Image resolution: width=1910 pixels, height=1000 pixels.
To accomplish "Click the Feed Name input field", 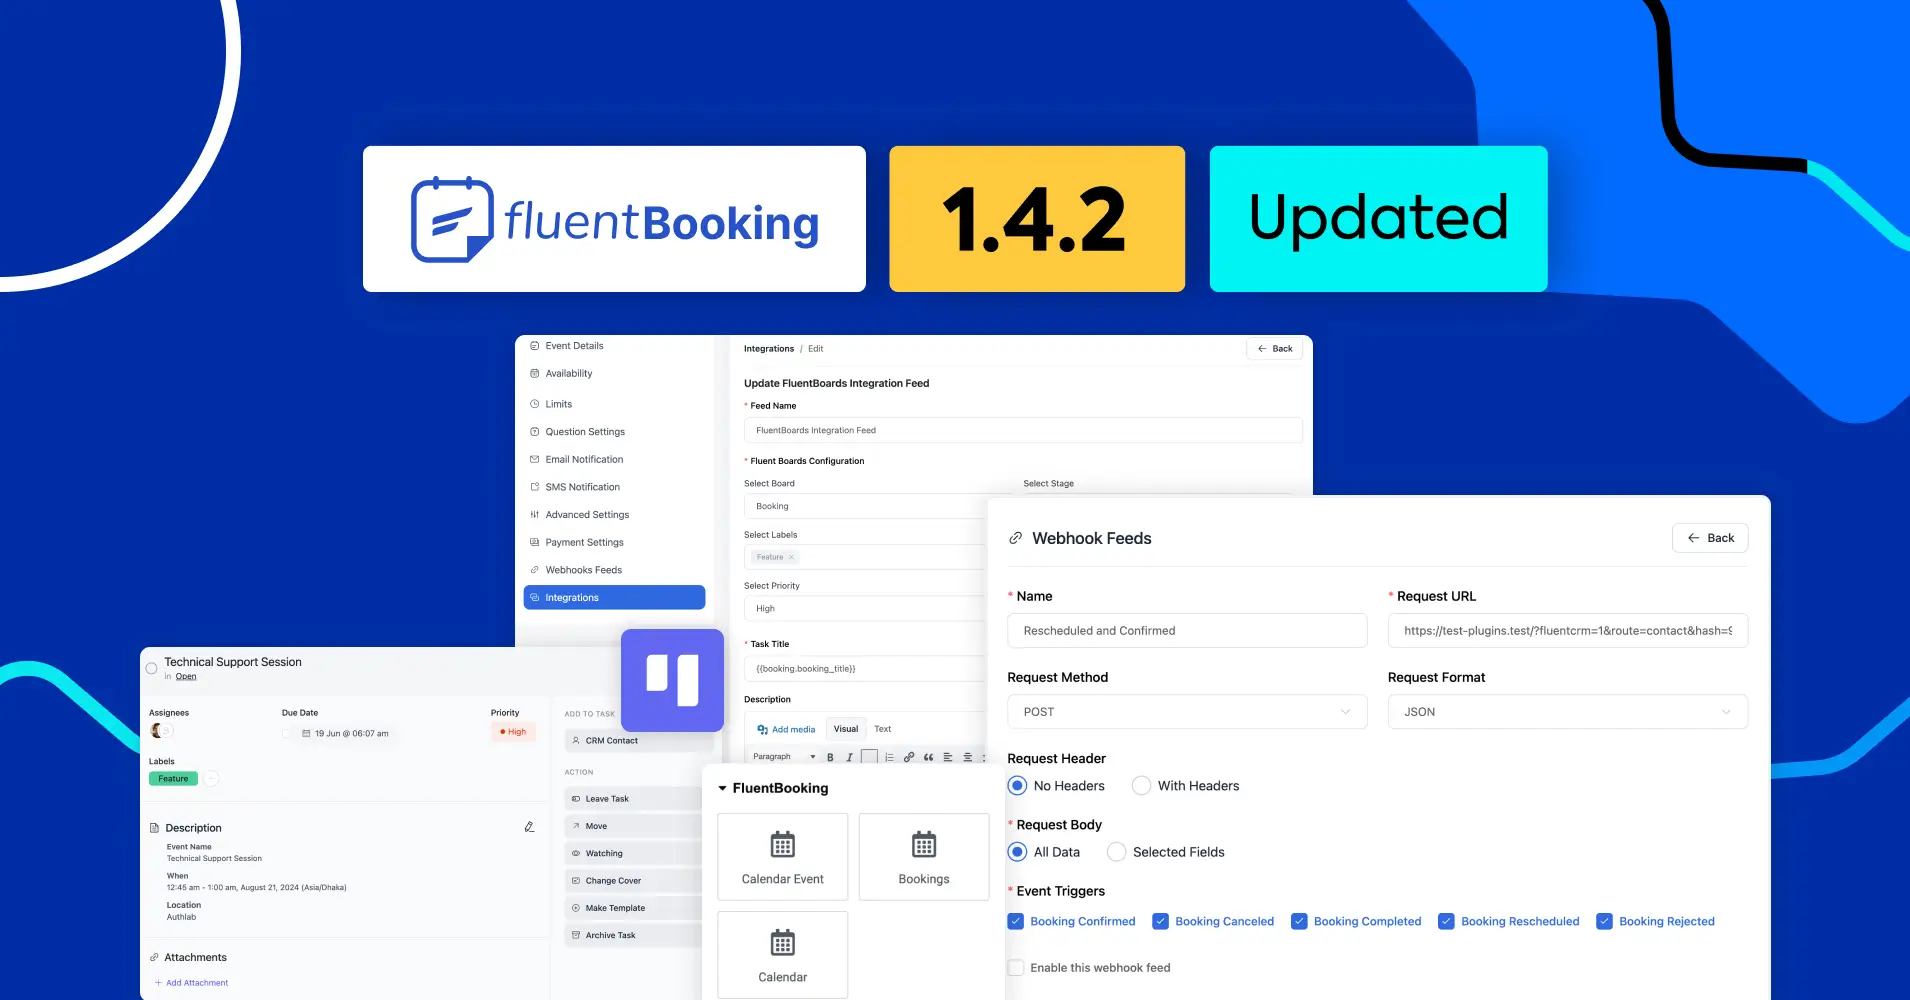I will point(1022,430).
